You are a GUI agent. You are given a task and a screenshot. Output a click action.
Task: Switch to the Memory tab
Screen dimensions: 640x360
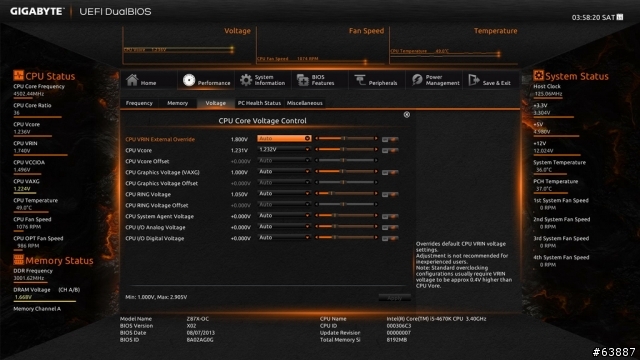pyautogui.click(x=177, y=103)
